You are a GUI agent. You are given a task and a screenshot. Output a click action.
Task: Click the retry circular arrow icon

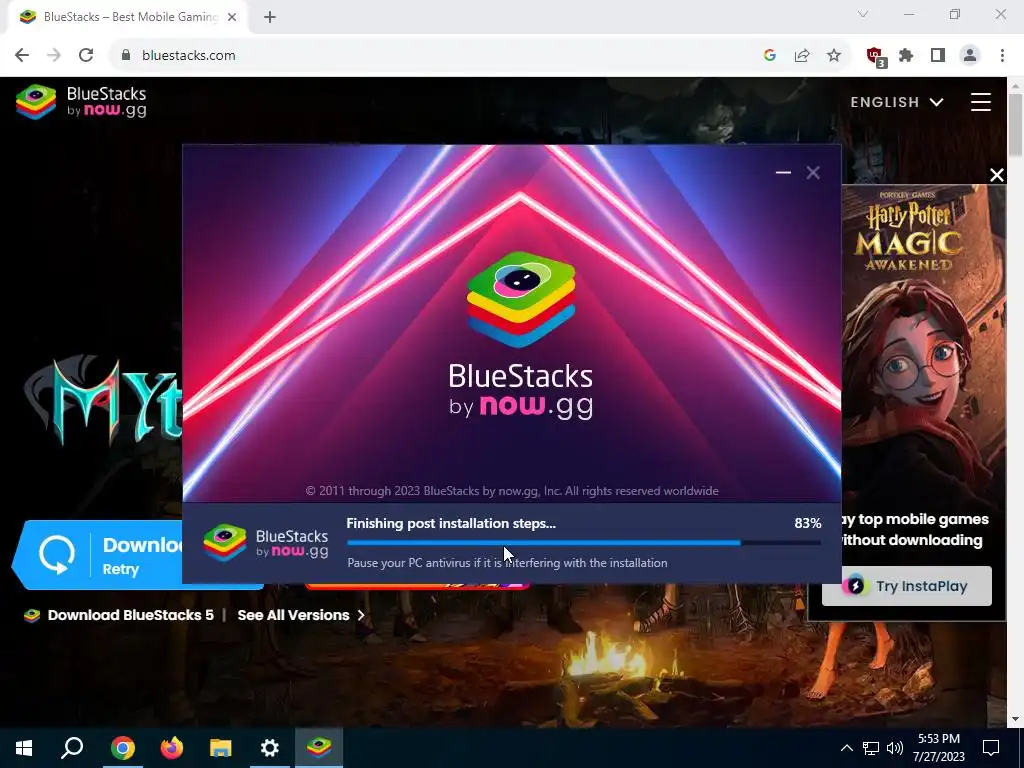(57, 555)
